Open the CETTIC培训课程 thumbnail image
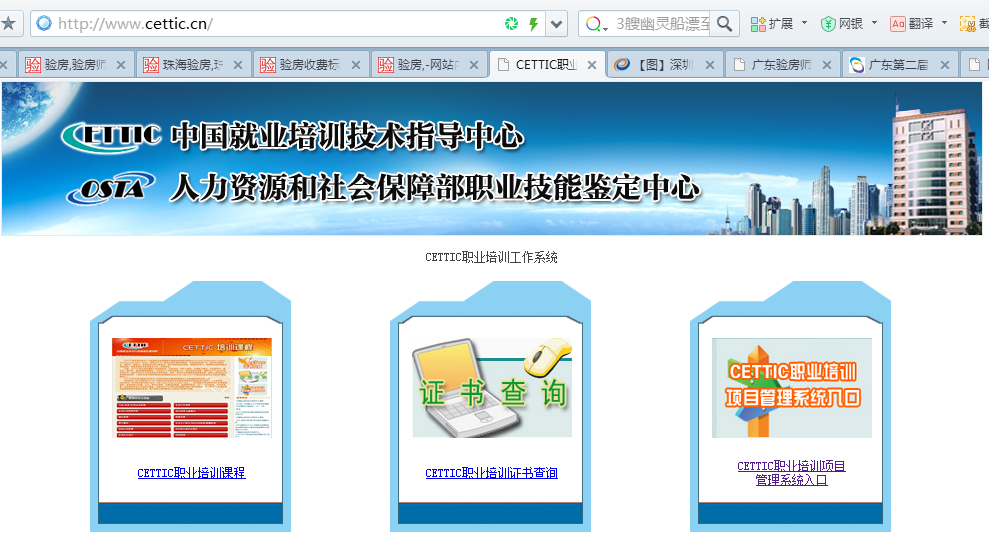989x540 pixels. 192,388
